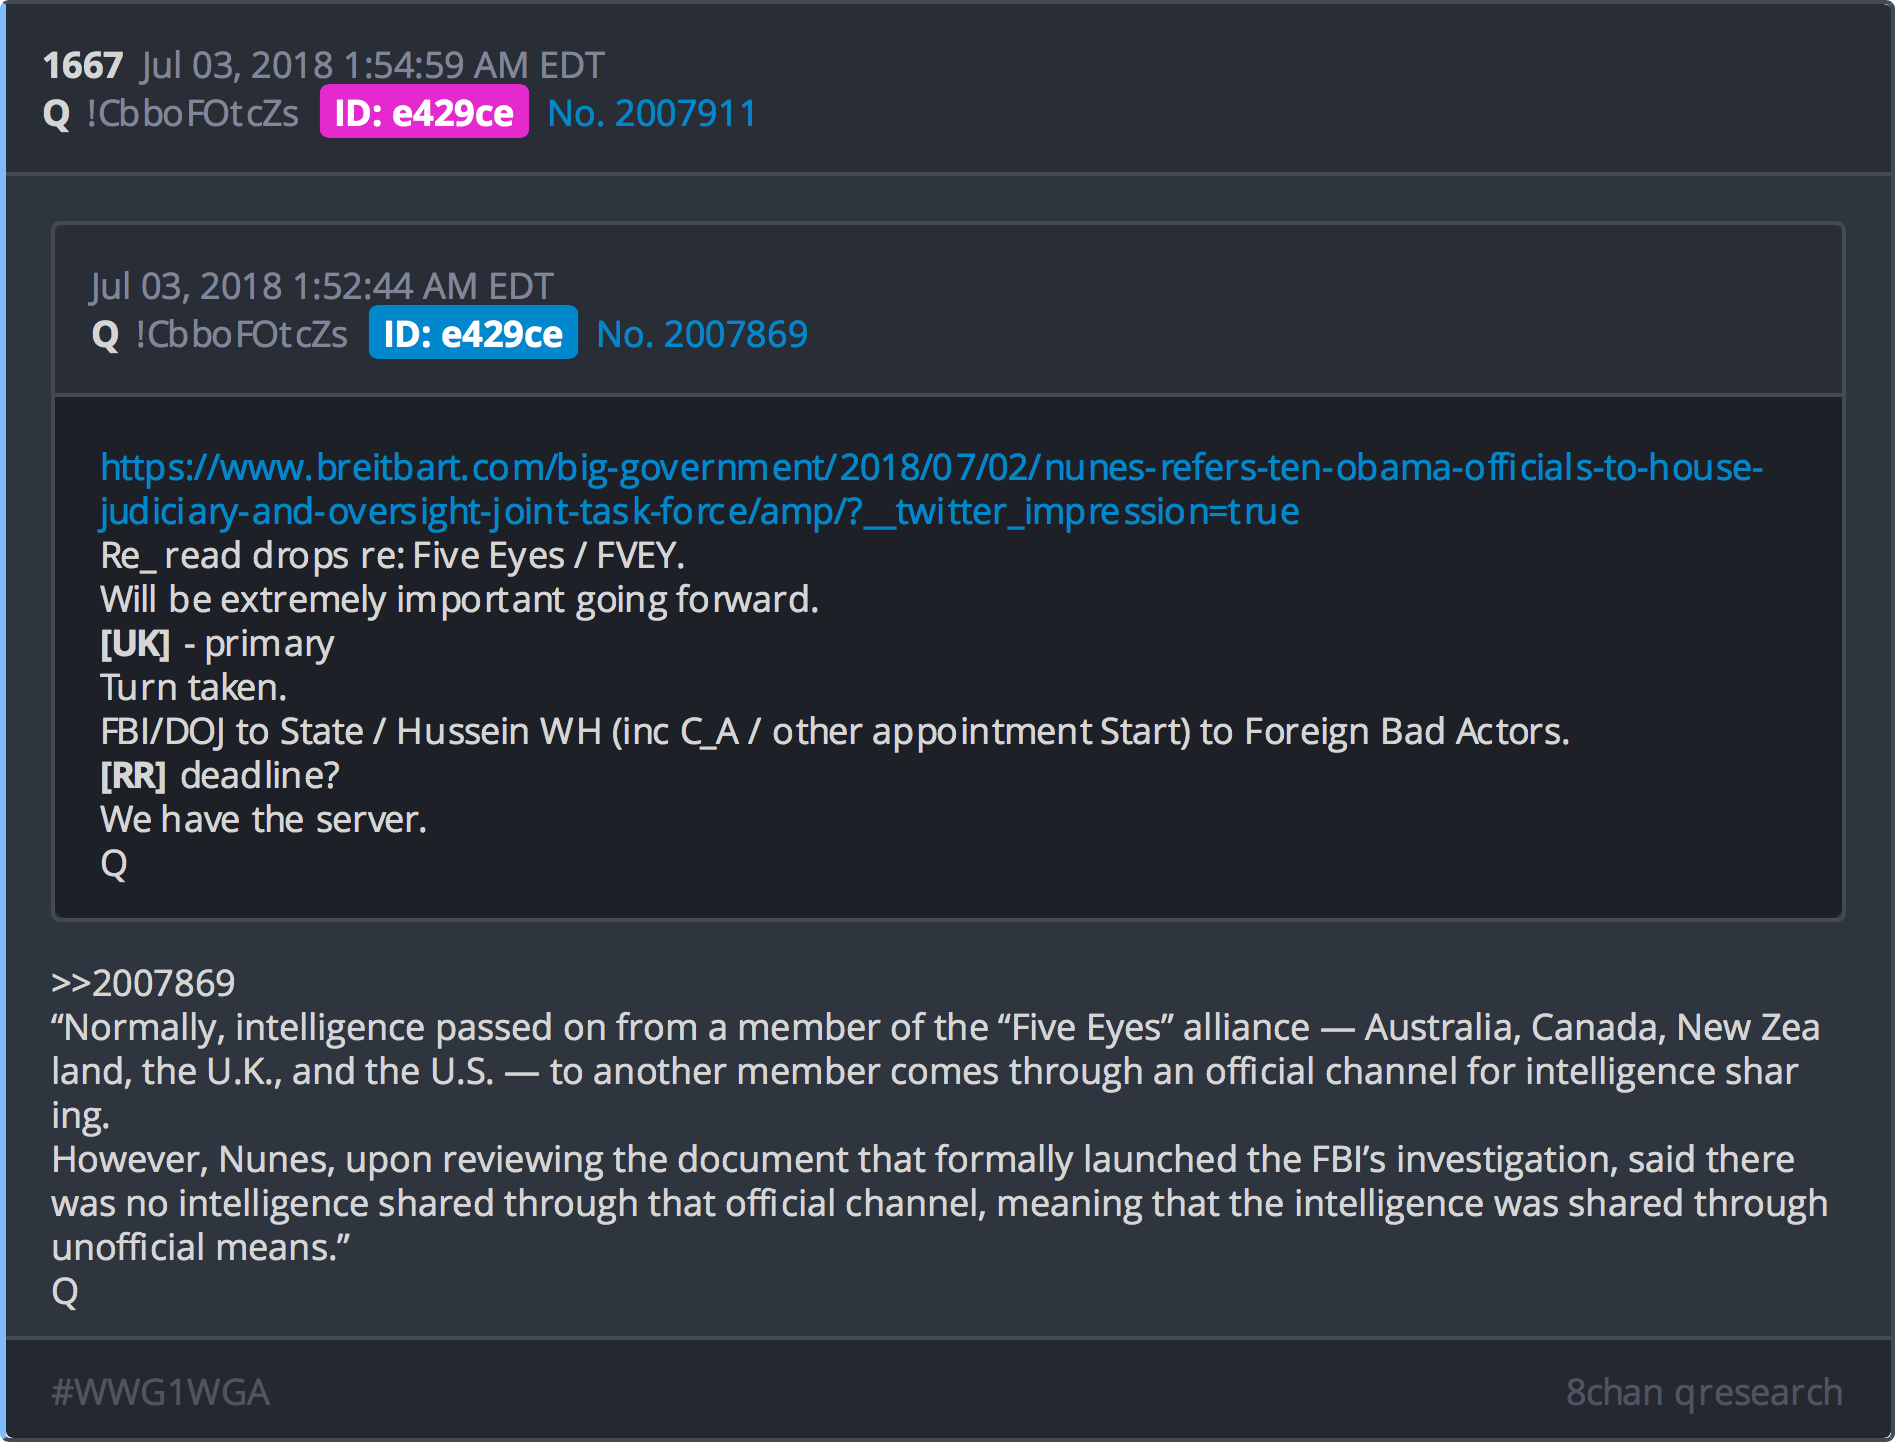
Task: Open the Breitbart article URL link
Action: pyautogui.click(x=930, y=468)
